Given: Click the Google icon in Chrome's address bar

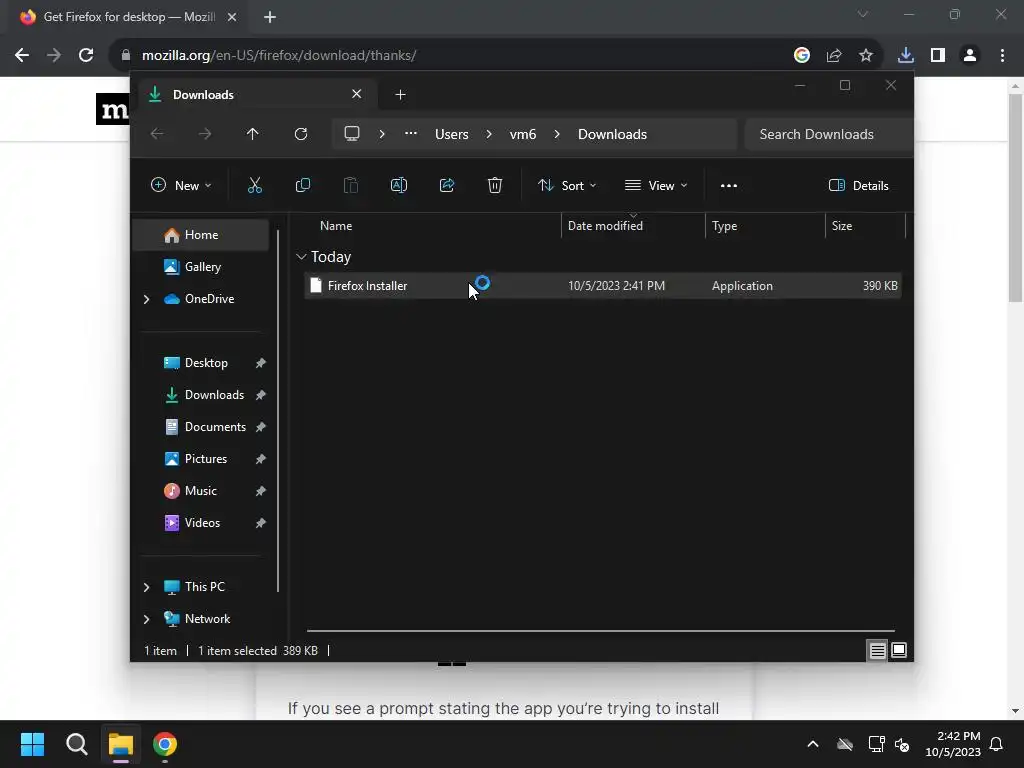Looking at the screenshot, I should [802, 56].
